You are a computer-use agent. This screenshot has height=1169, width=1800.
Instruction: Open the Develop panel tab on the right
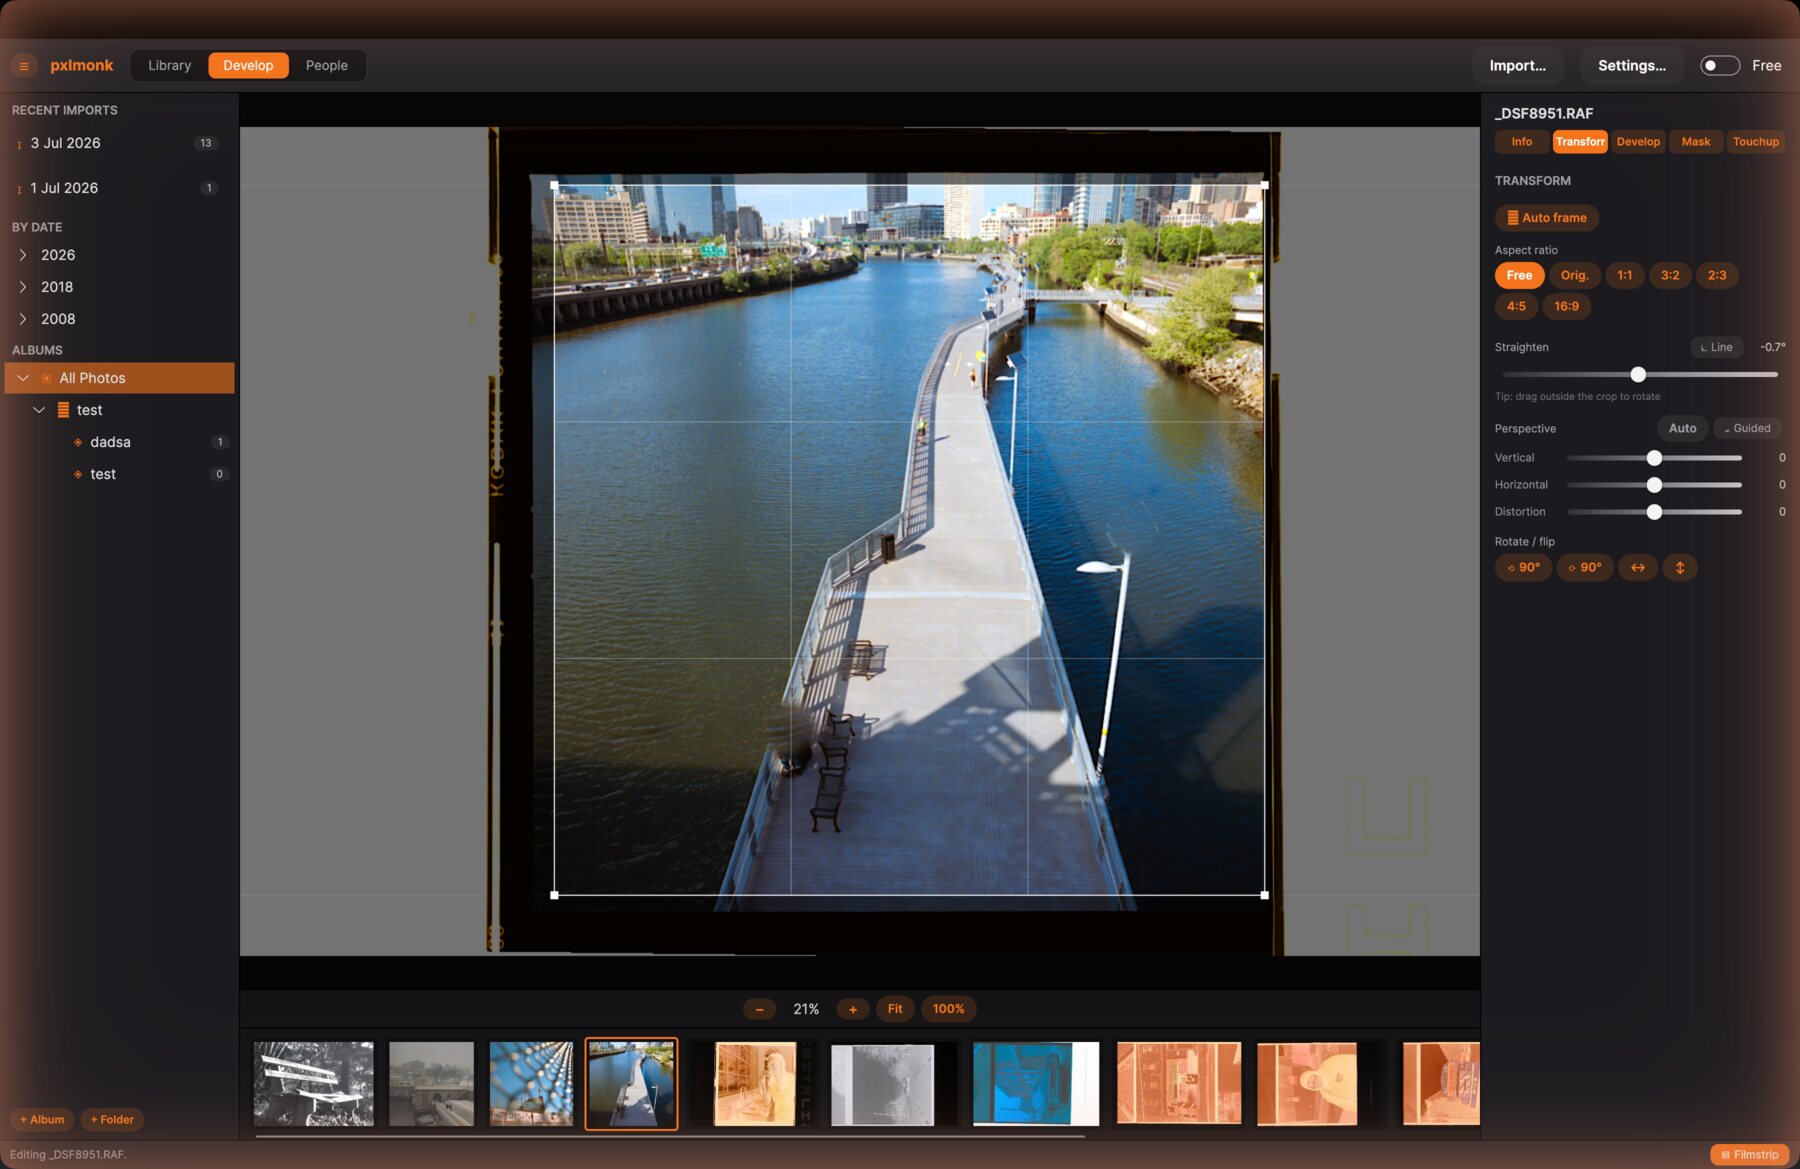pos(1638,142)
